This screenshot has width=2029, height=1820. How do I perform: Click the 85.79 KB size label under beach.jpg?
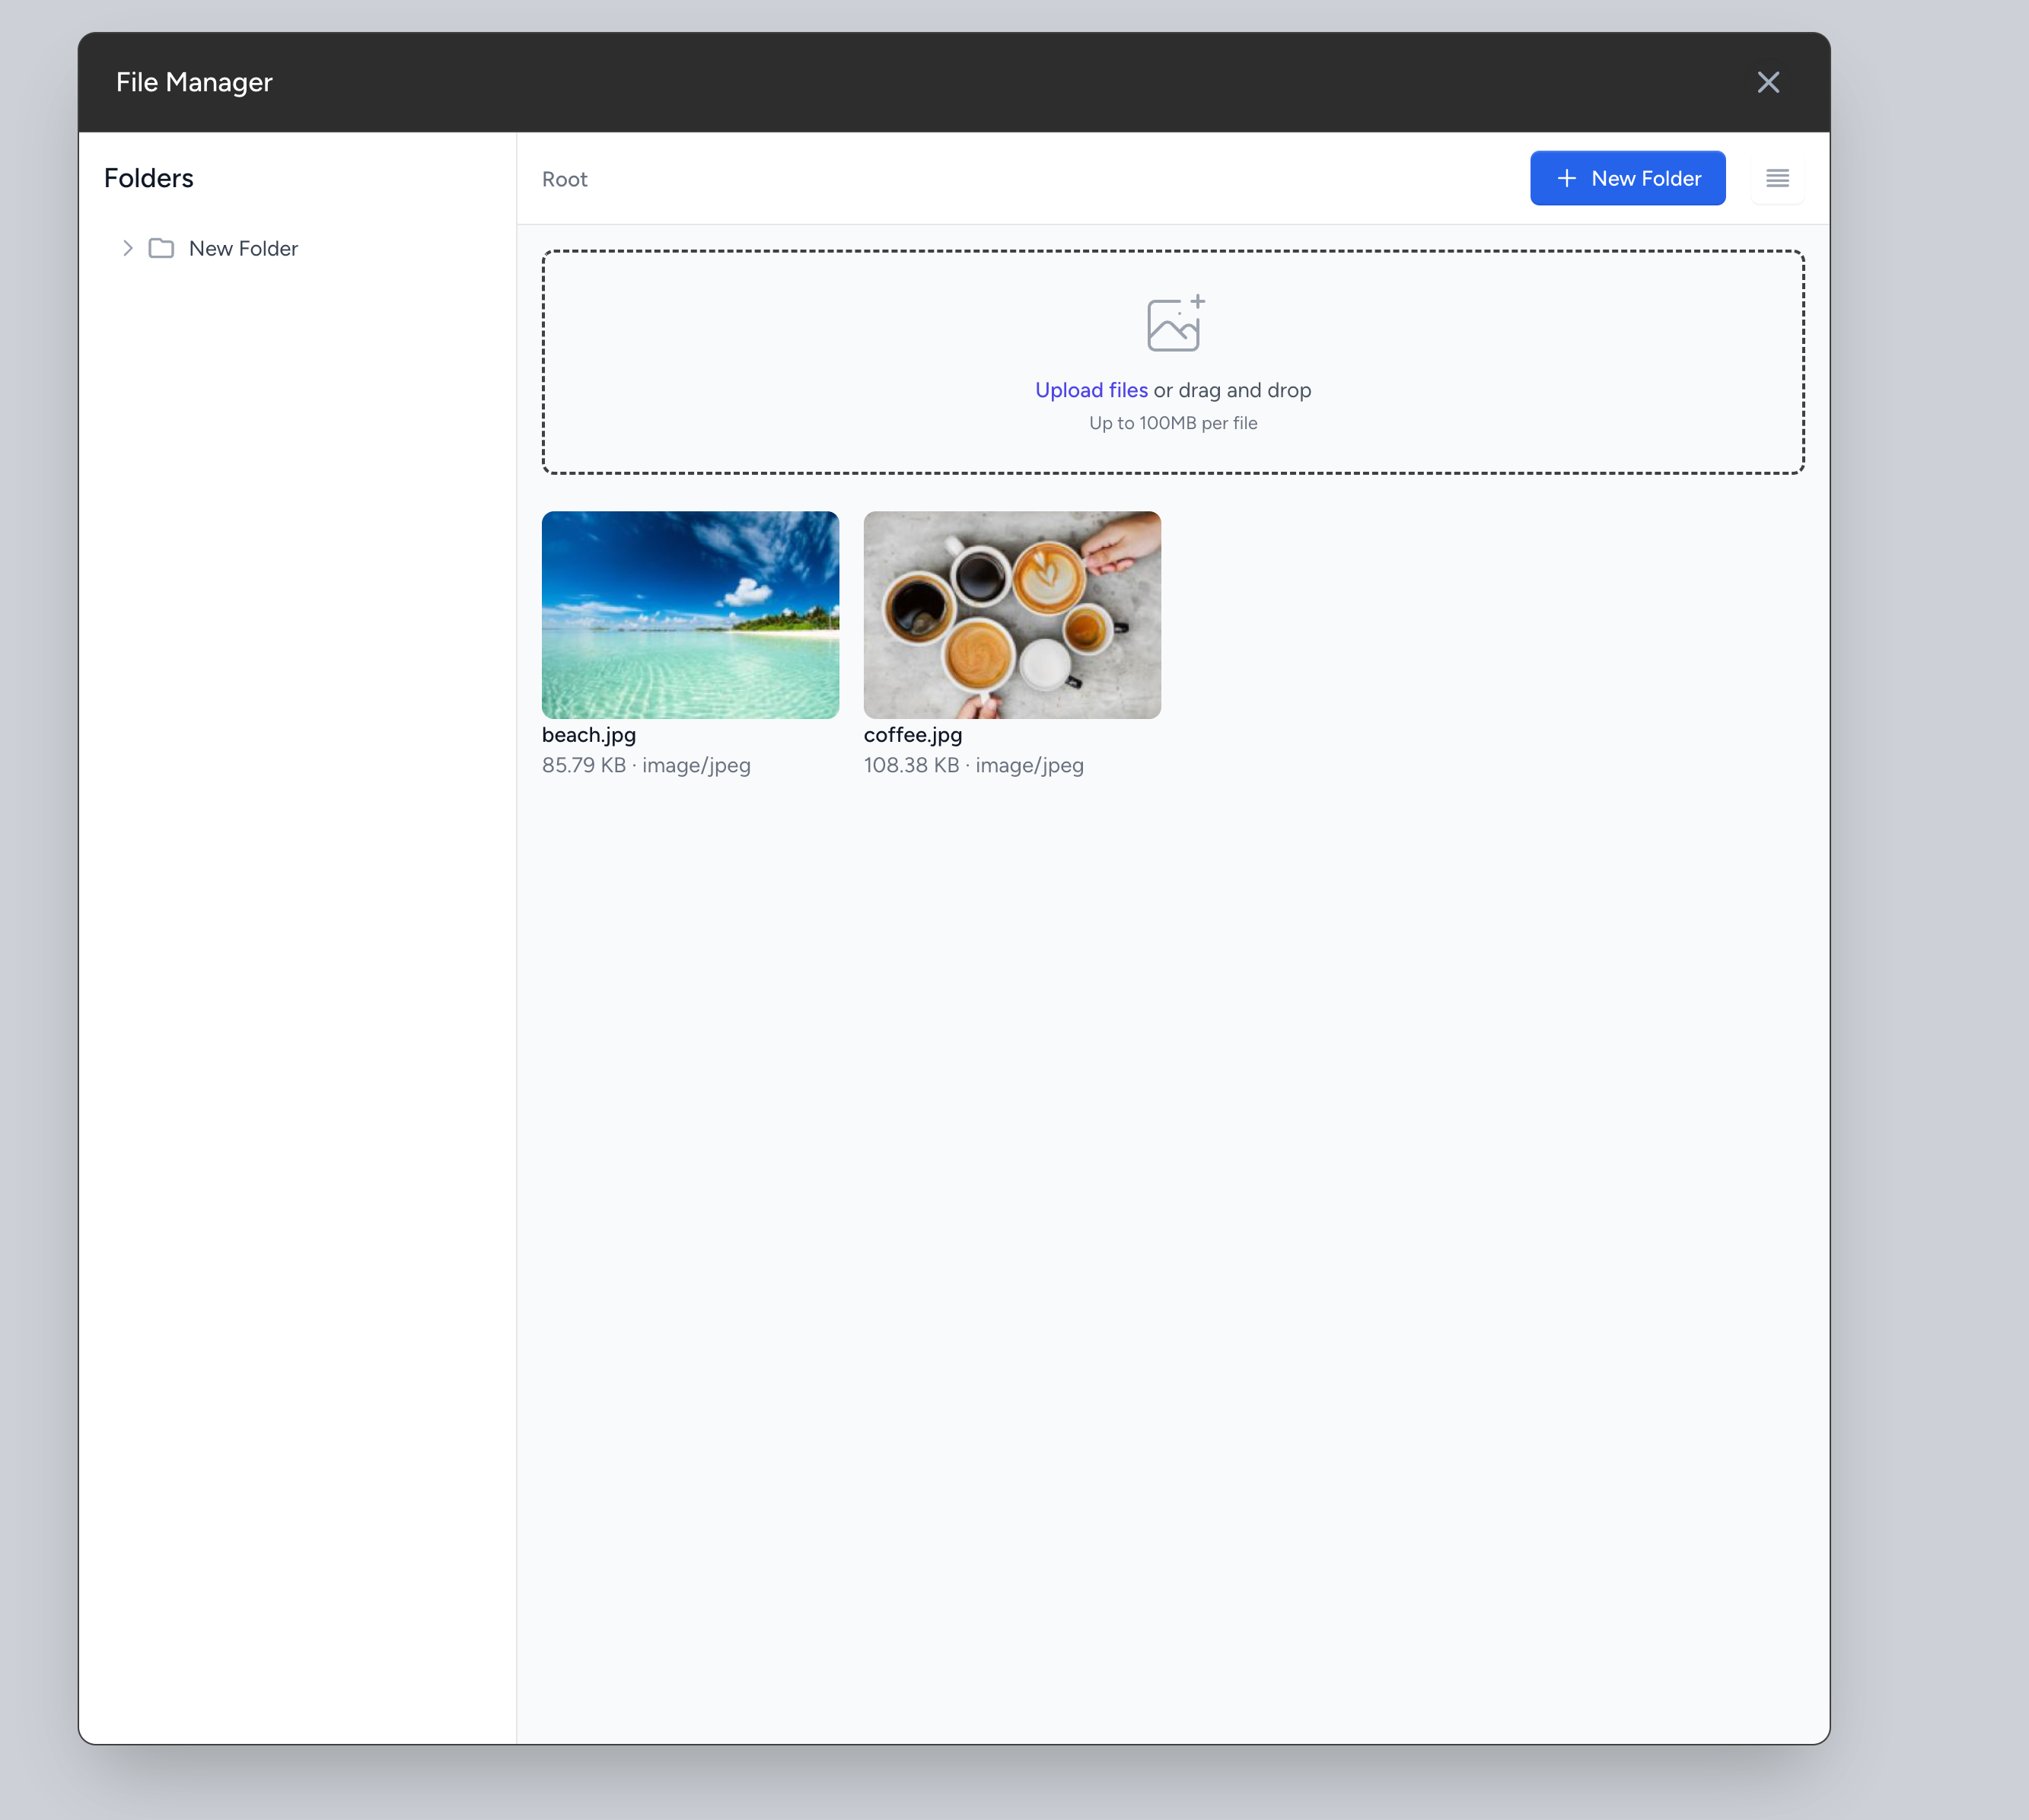point(584,765)
